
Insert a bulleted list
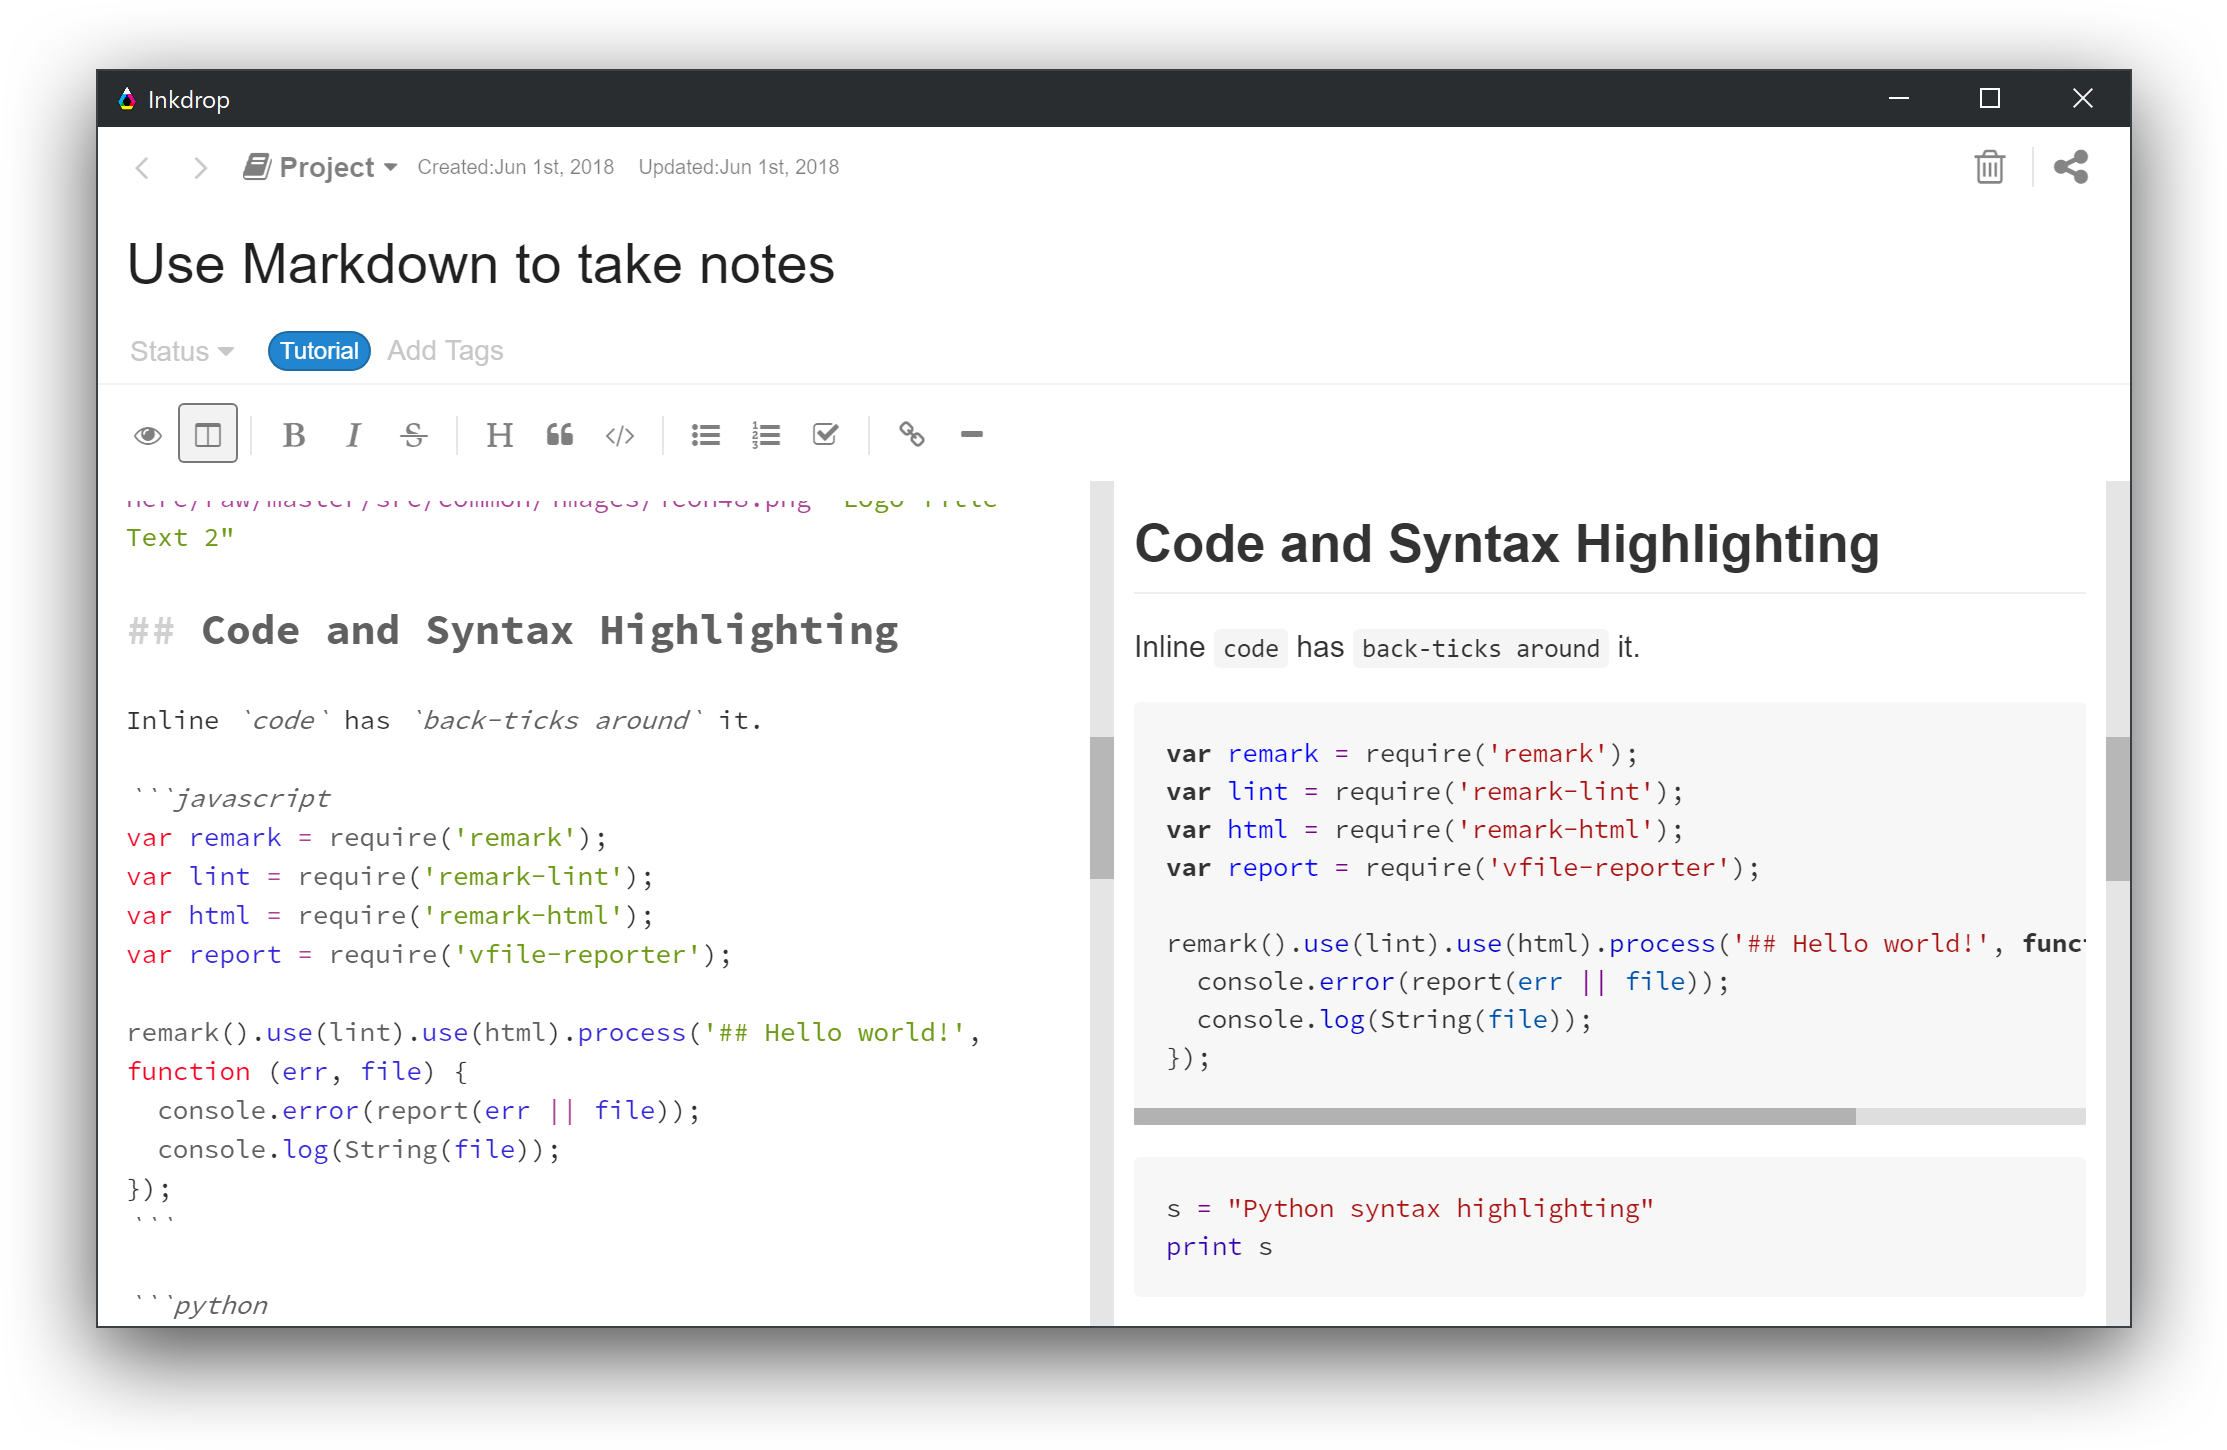(706, 435)
